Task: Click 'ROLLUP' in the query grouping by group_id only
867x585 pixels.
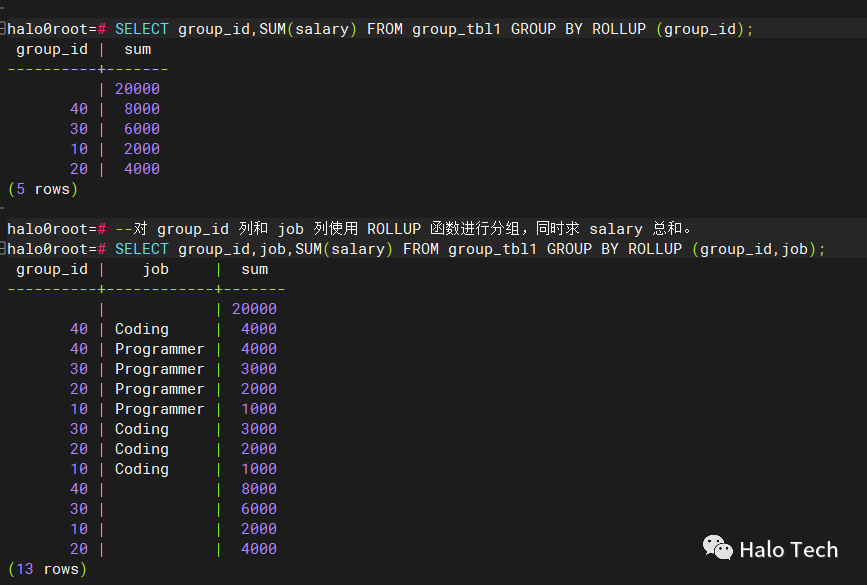Action: [x=619, y=29]
